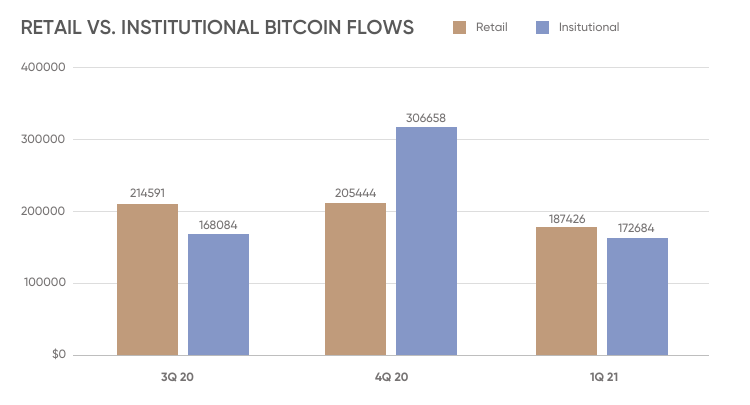Click the 400000 y-axis label
Viewport: 750px width, 405px height.
coord(43,68)
